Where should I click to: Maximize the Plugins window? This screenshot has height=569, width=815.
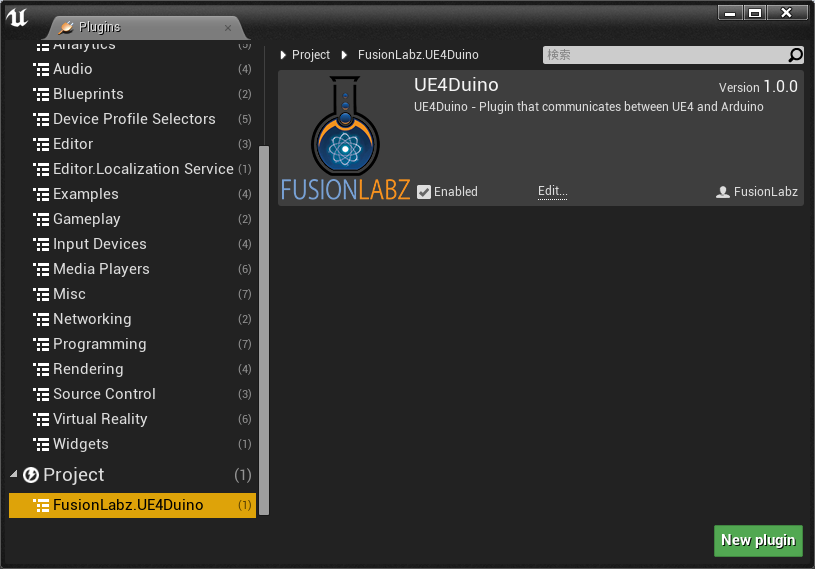point(755,13)
